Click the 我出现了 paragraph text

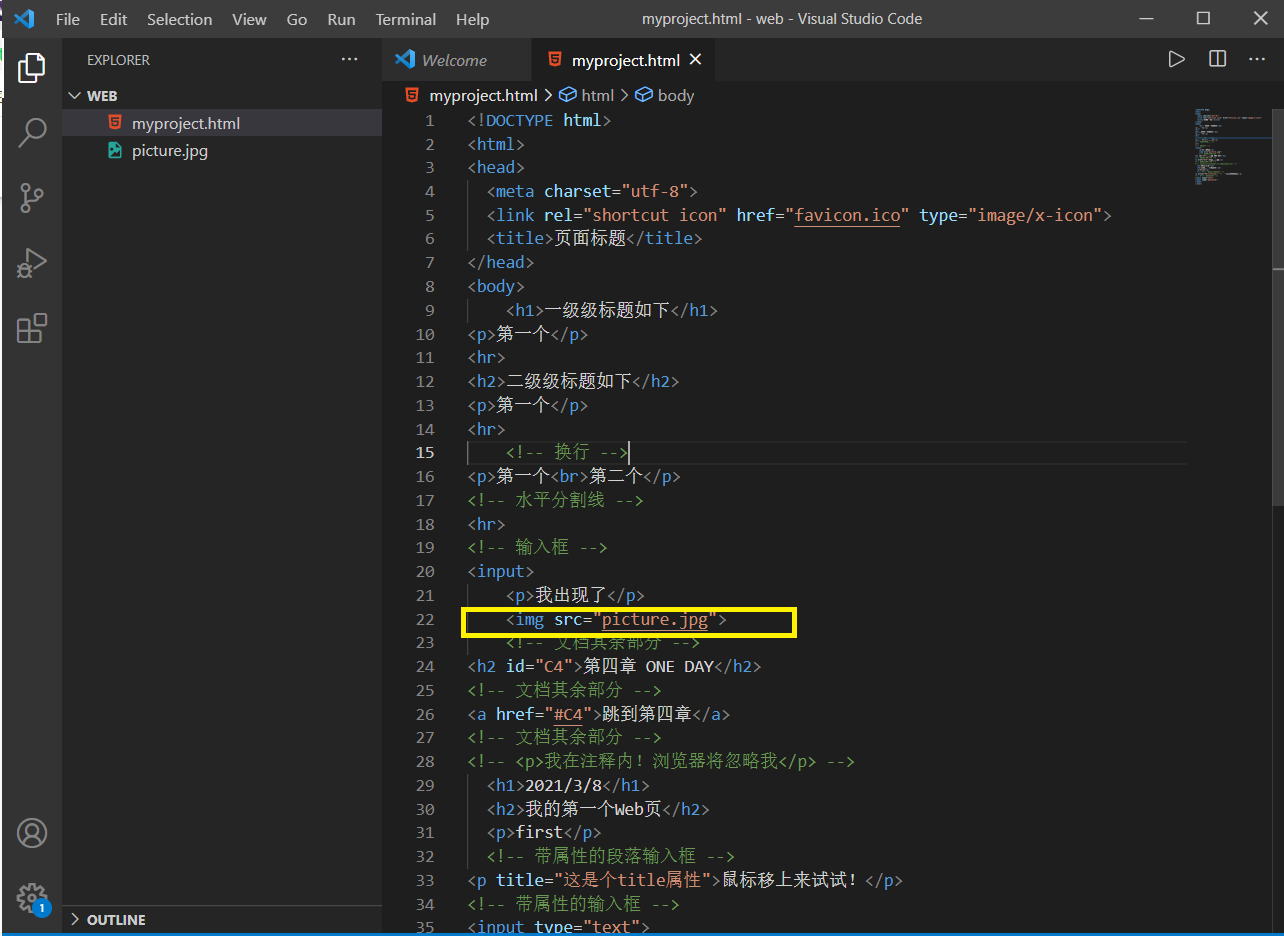[x=571, y=595]
